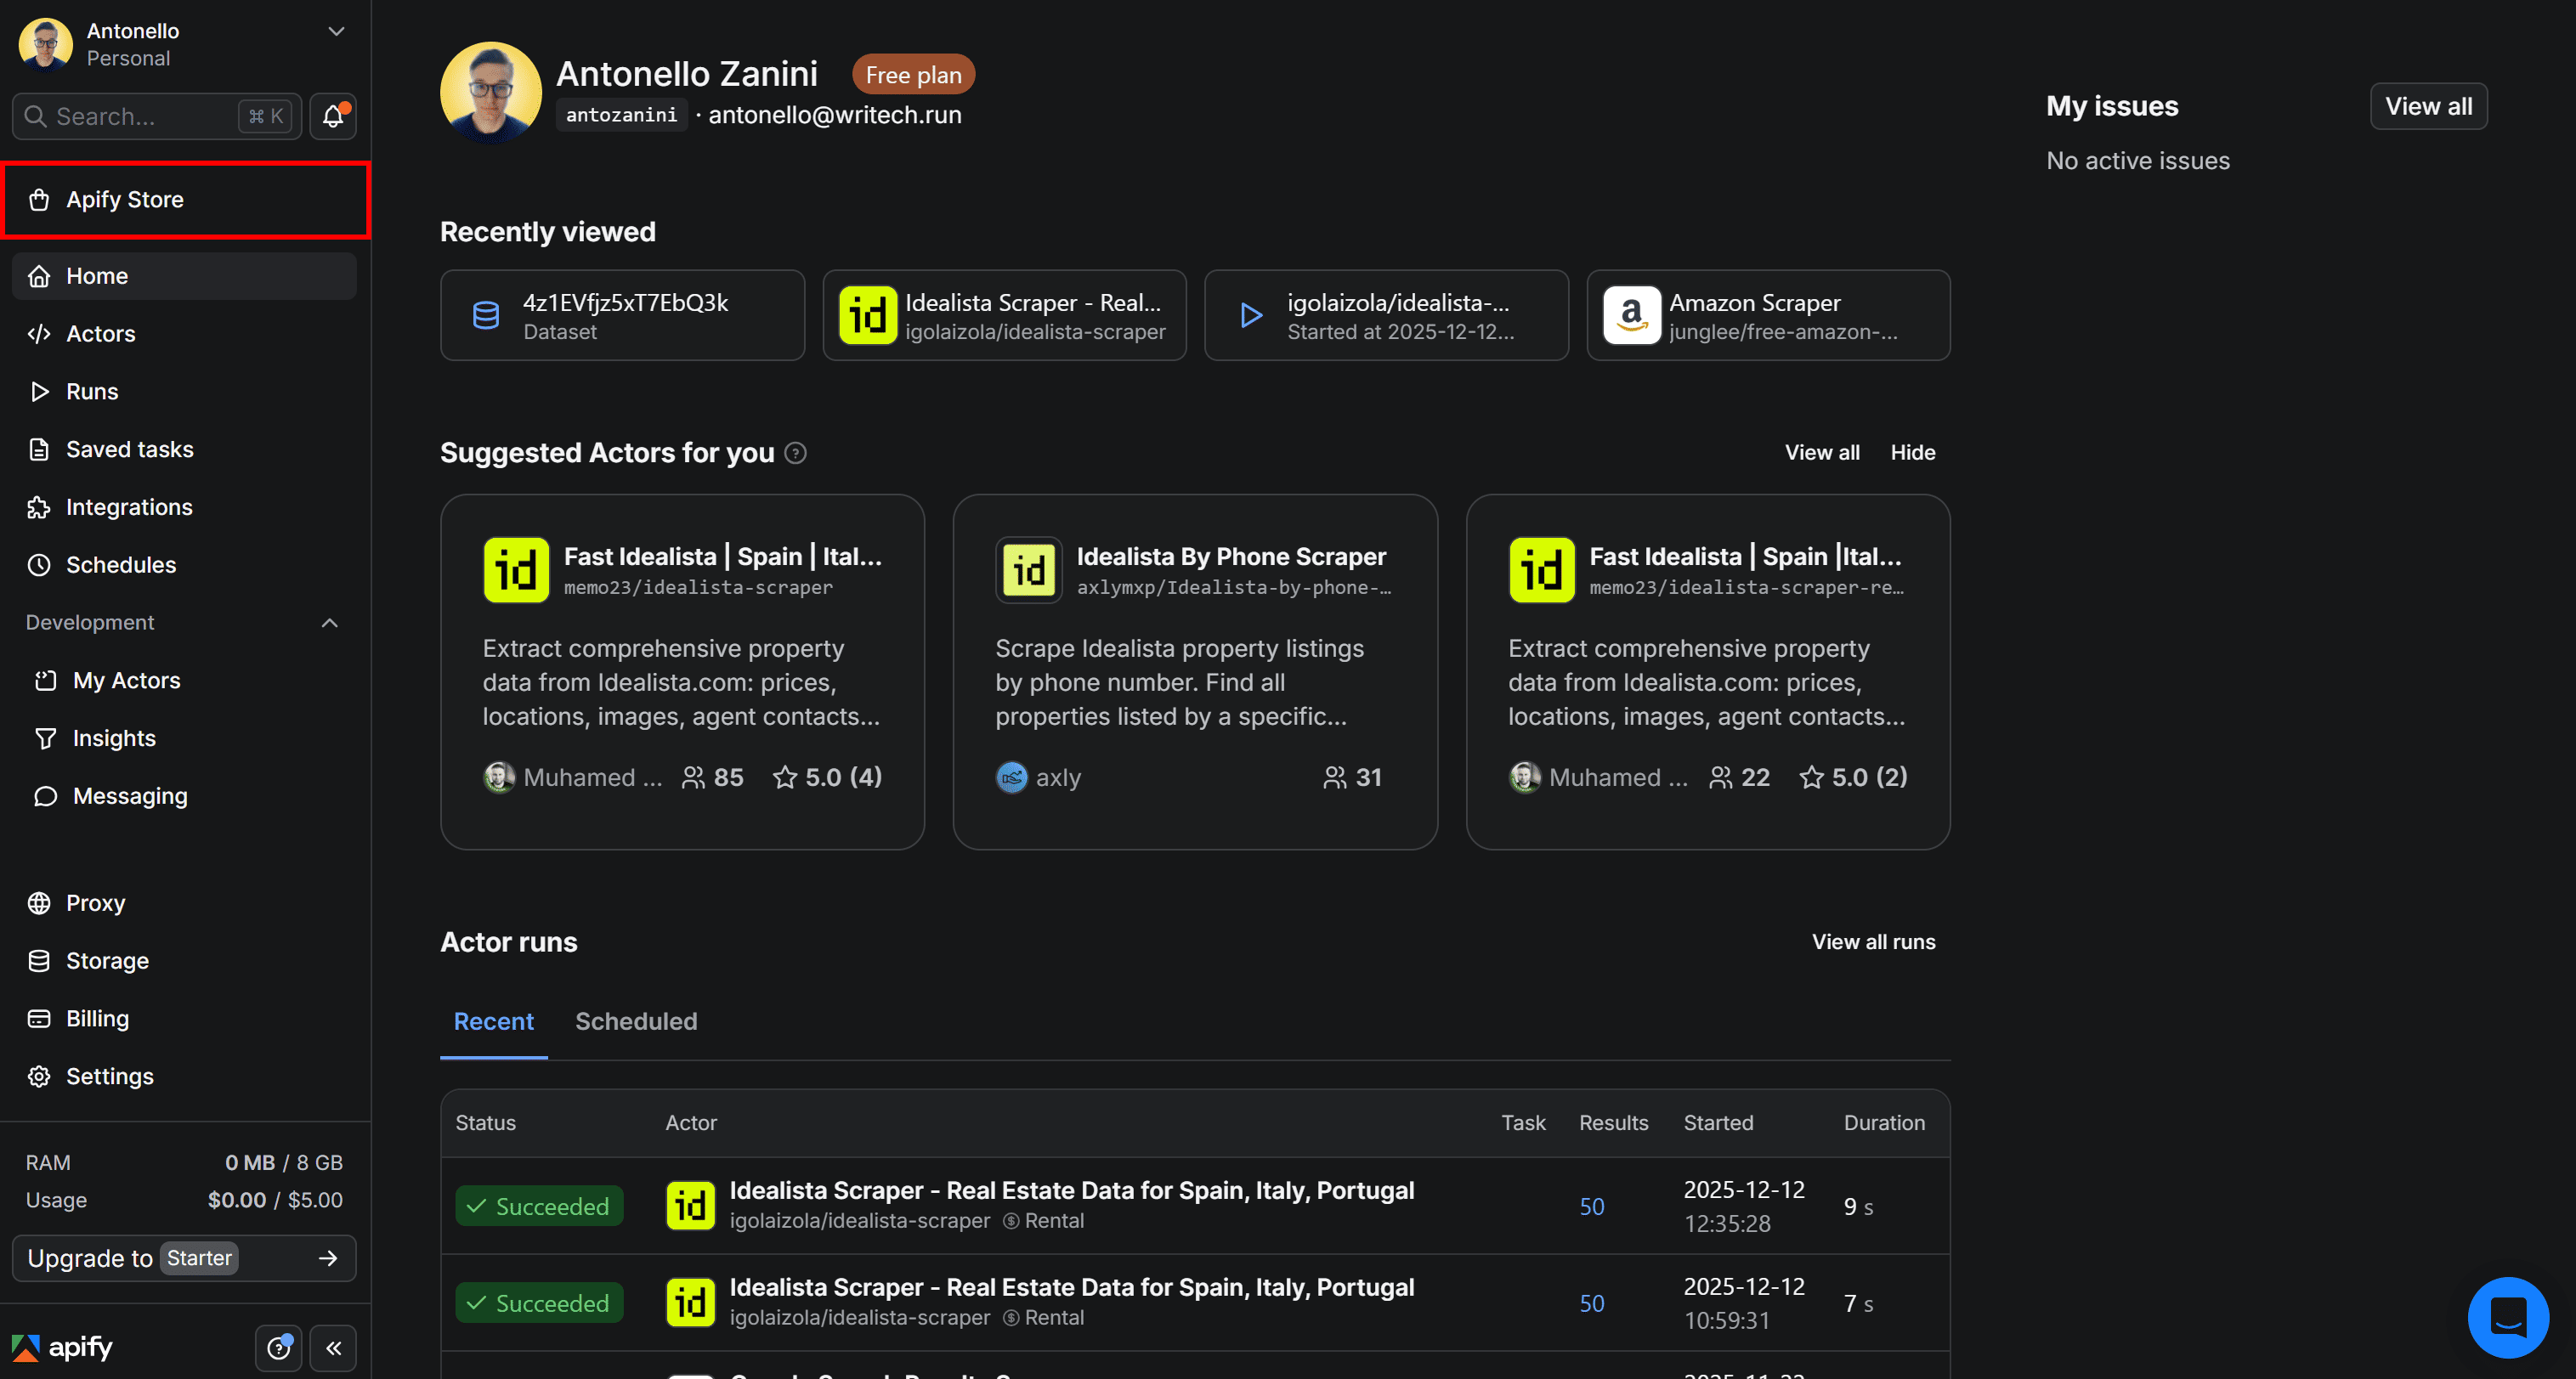The image size is (2576, 1379).
Task: View all issues with the View all button
Action: pos(2428,106)
